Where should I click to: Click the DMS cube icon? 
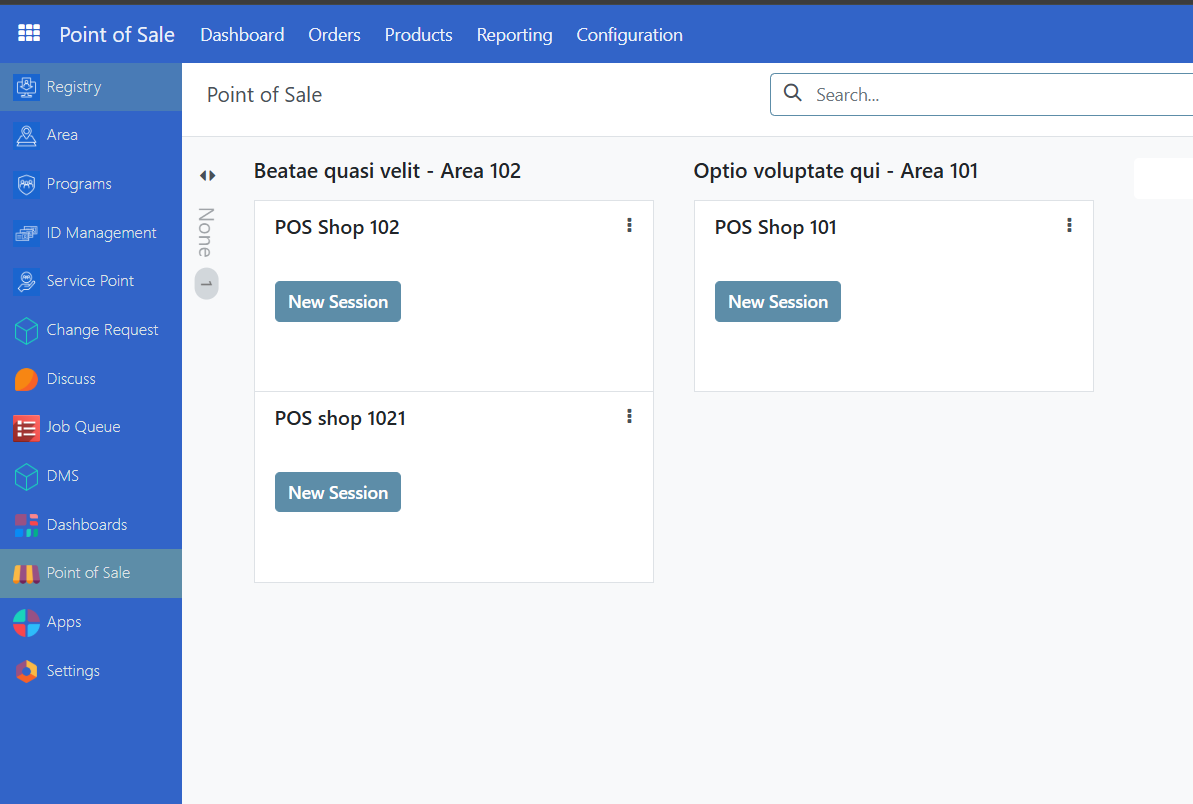26,476
